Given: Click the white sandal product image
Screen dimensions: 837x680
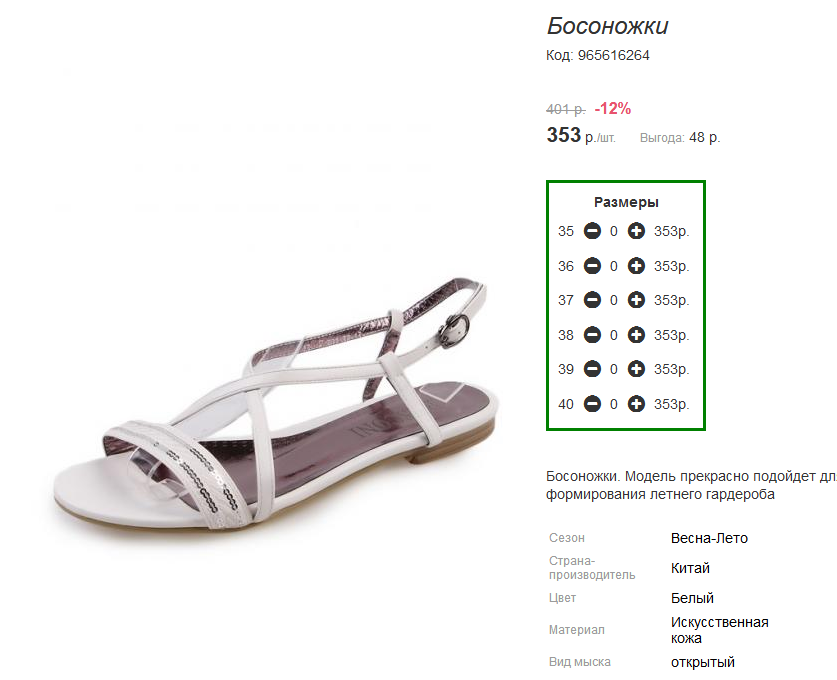Looking at the screenshot, I should click(x=276, y=404).
